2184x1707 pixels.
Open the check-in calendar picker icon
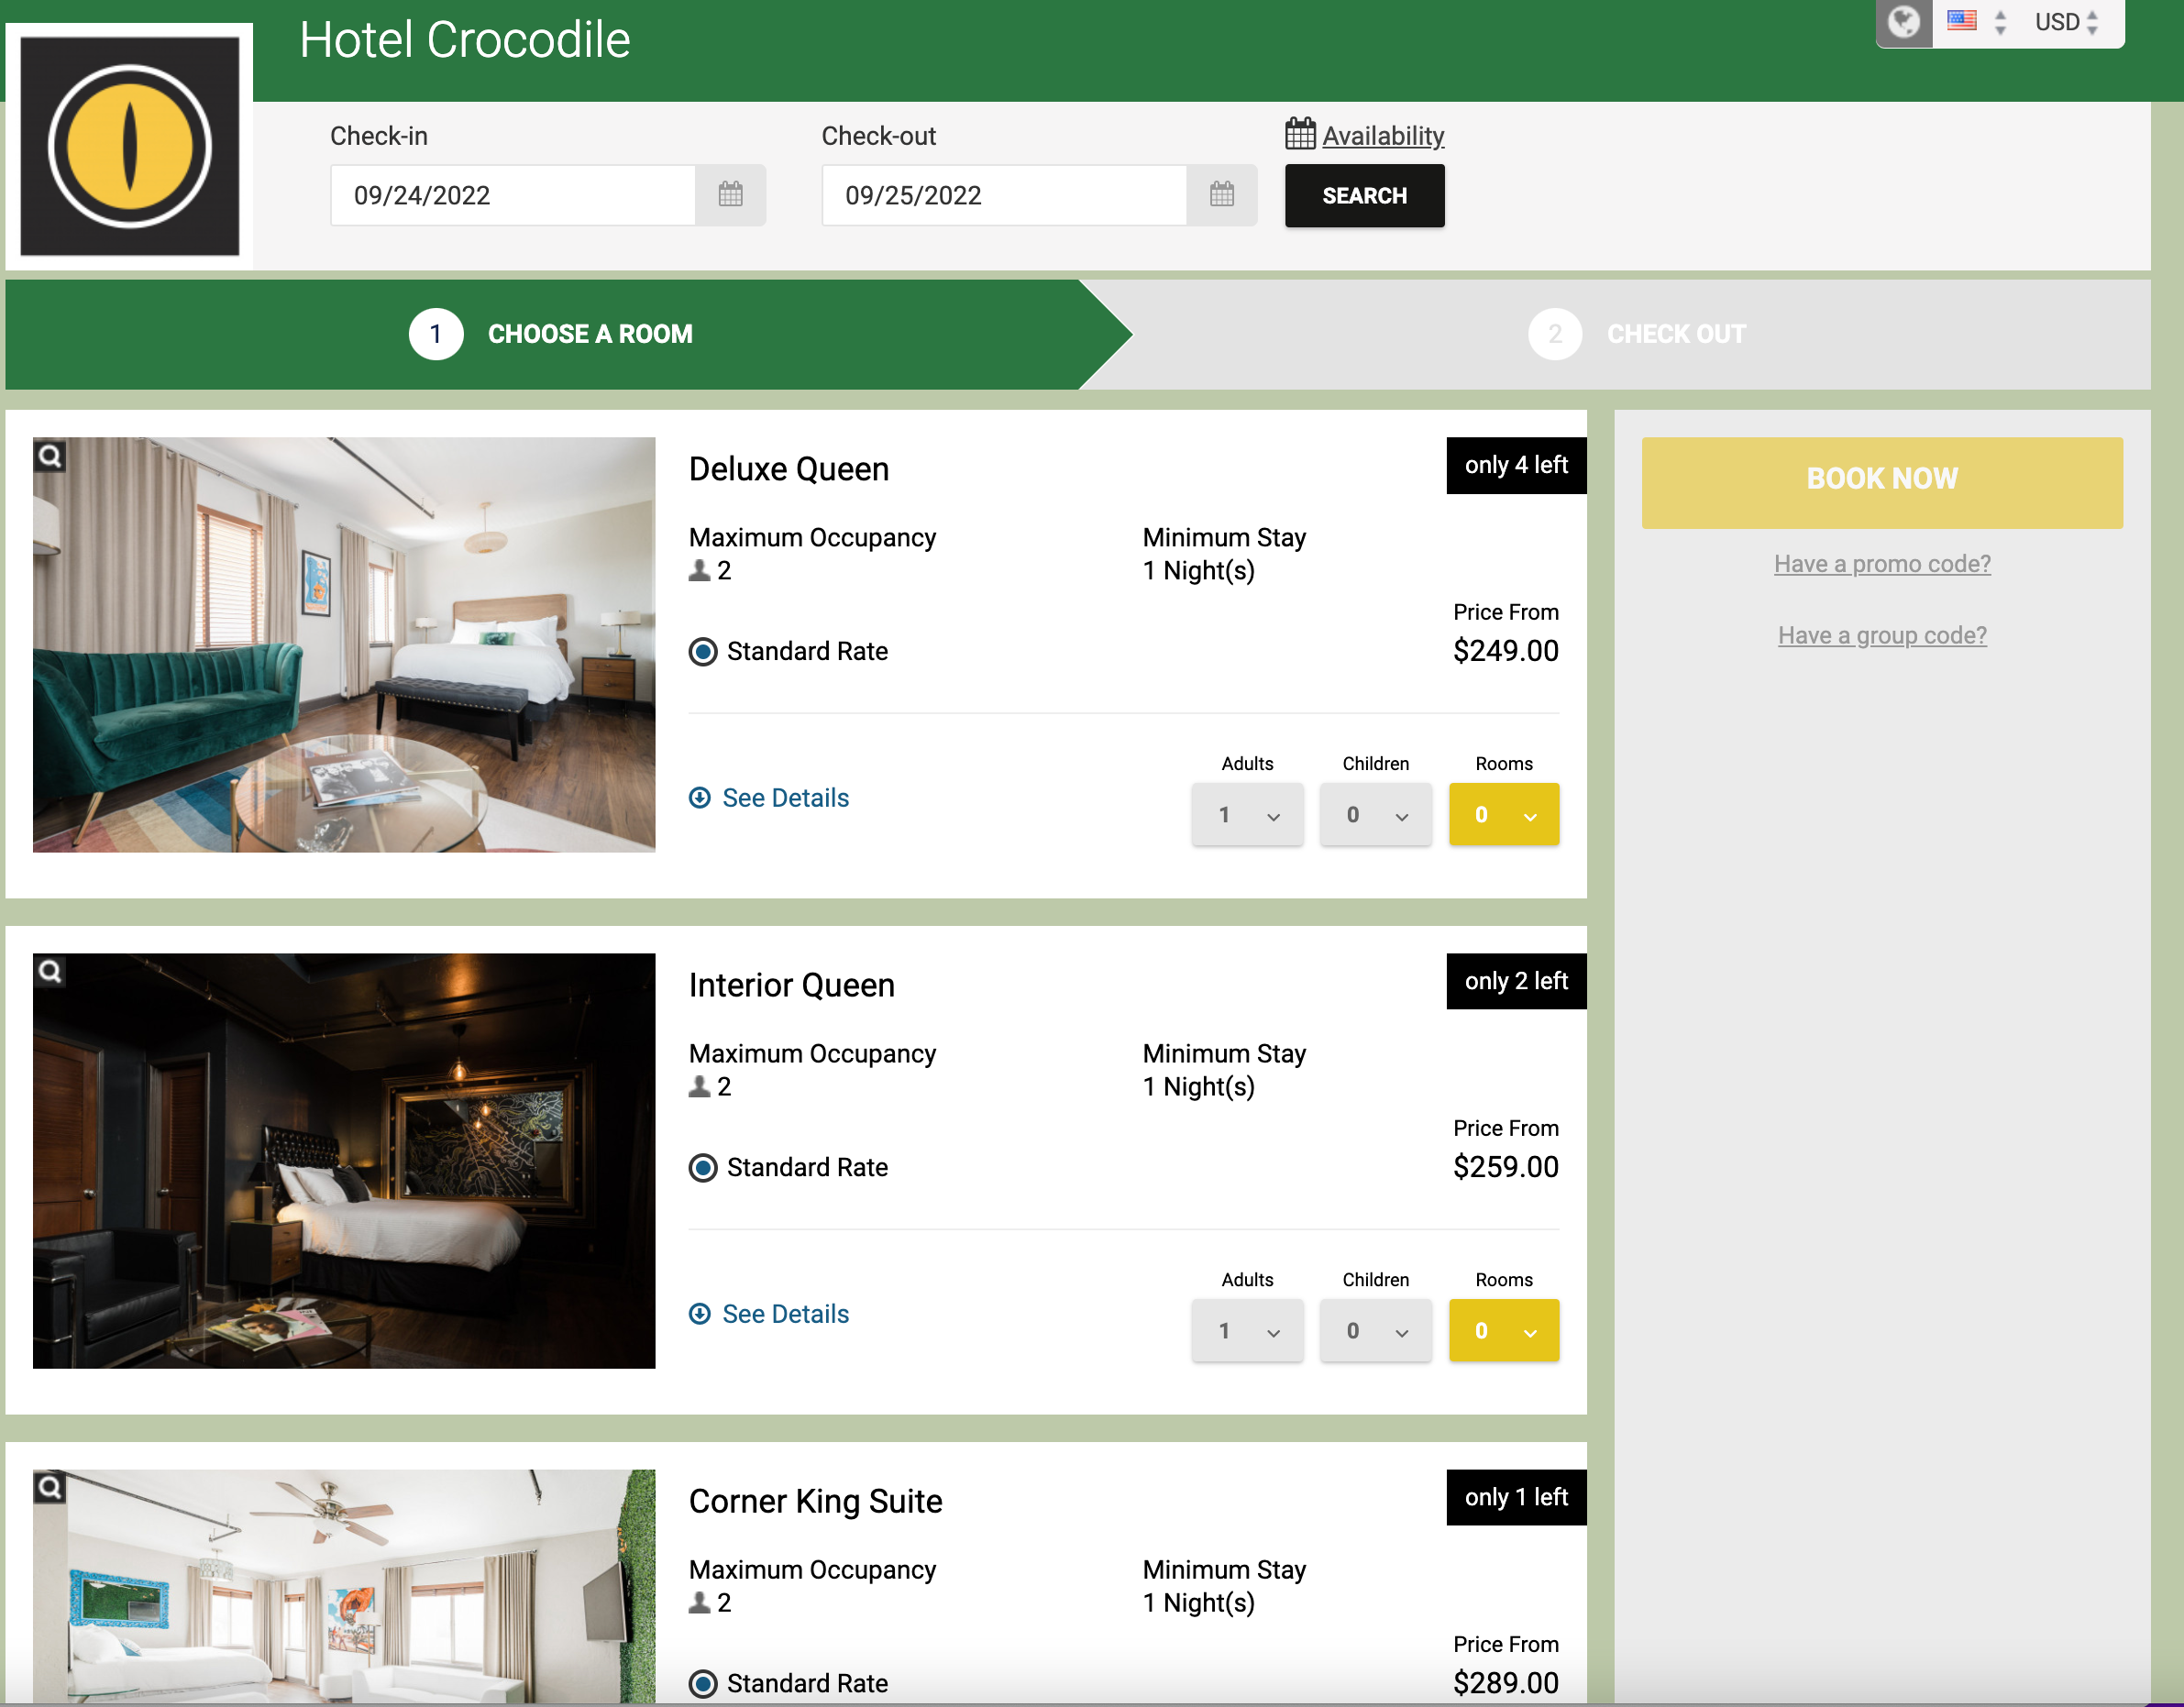point(730,195)
